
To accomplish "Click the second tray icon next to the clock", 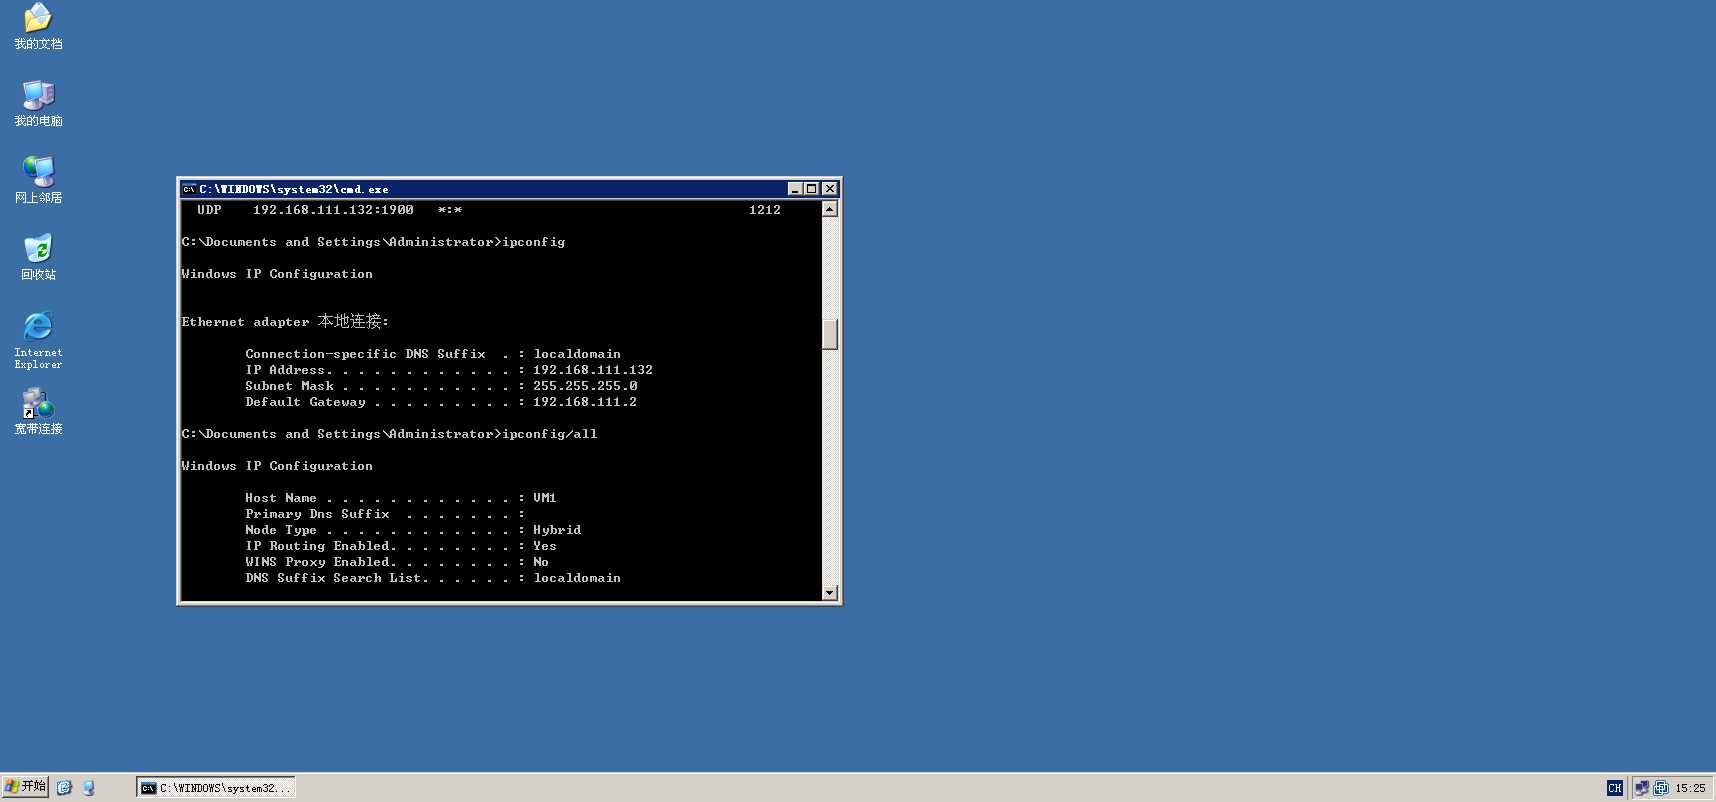I will (1661, 788).
